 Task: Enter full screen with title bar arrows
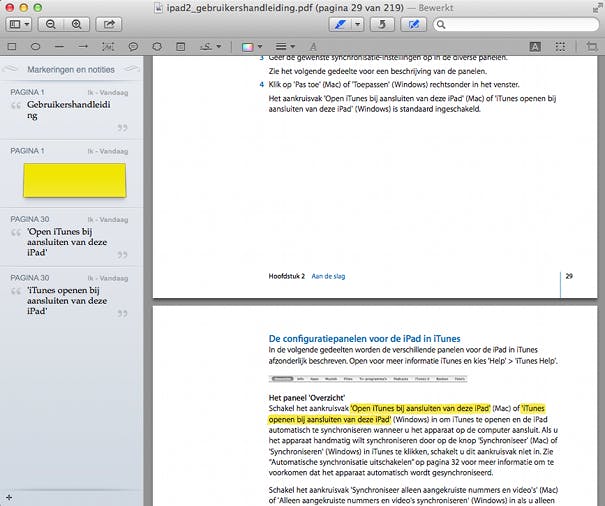597,8
